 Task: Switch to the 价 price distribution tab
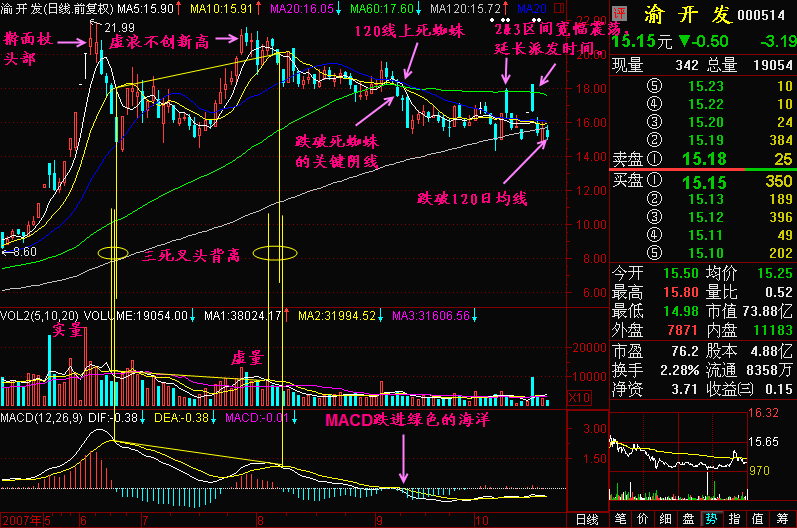click(x=643, y=519)
